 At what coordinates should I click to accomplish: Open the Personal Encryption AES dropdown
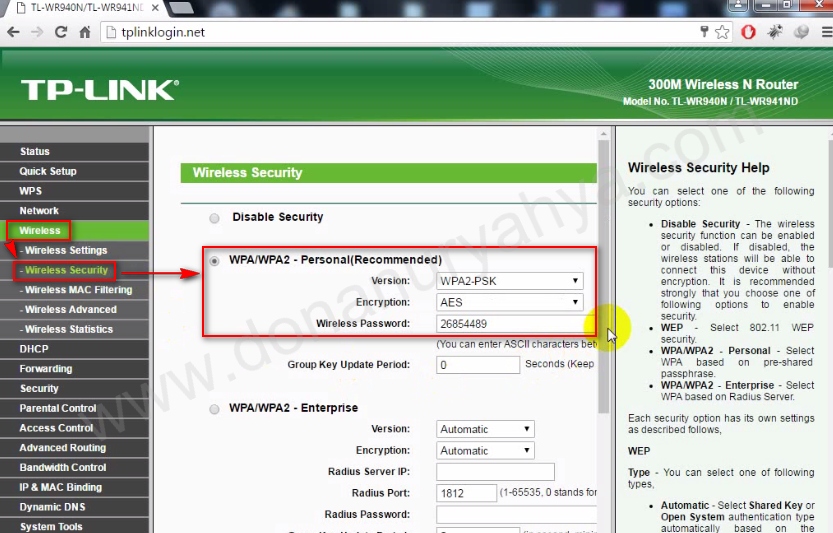(509, 302)
